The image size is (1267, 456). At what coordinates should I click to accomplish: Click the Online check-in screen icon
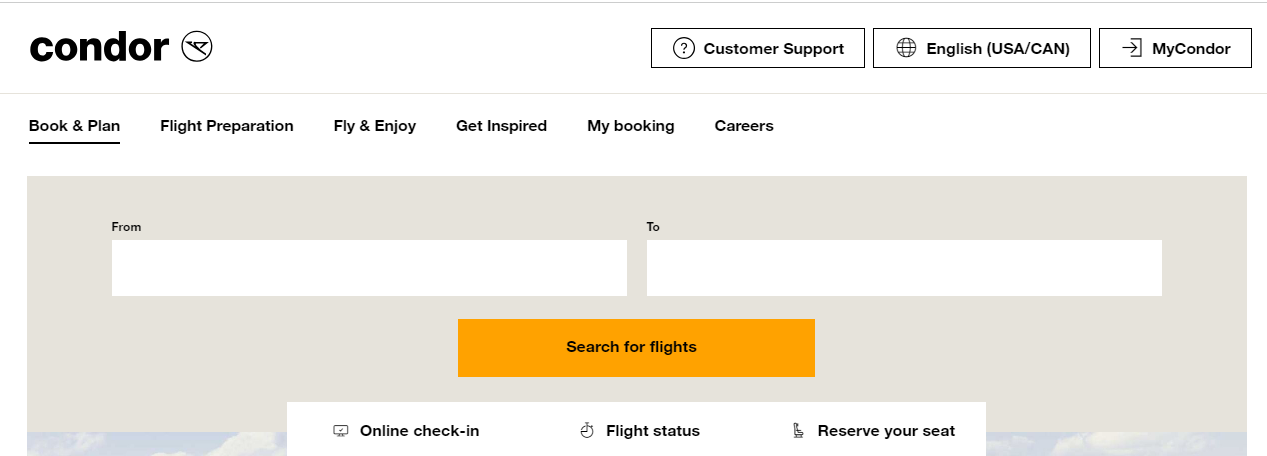point(341,431)
